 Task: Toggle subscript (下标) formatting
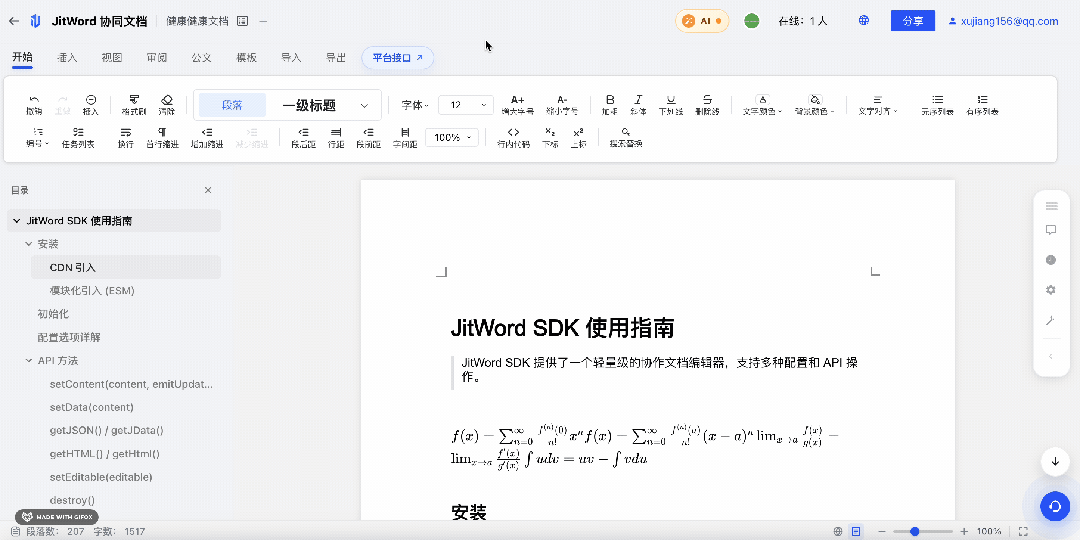pos(550,137)
